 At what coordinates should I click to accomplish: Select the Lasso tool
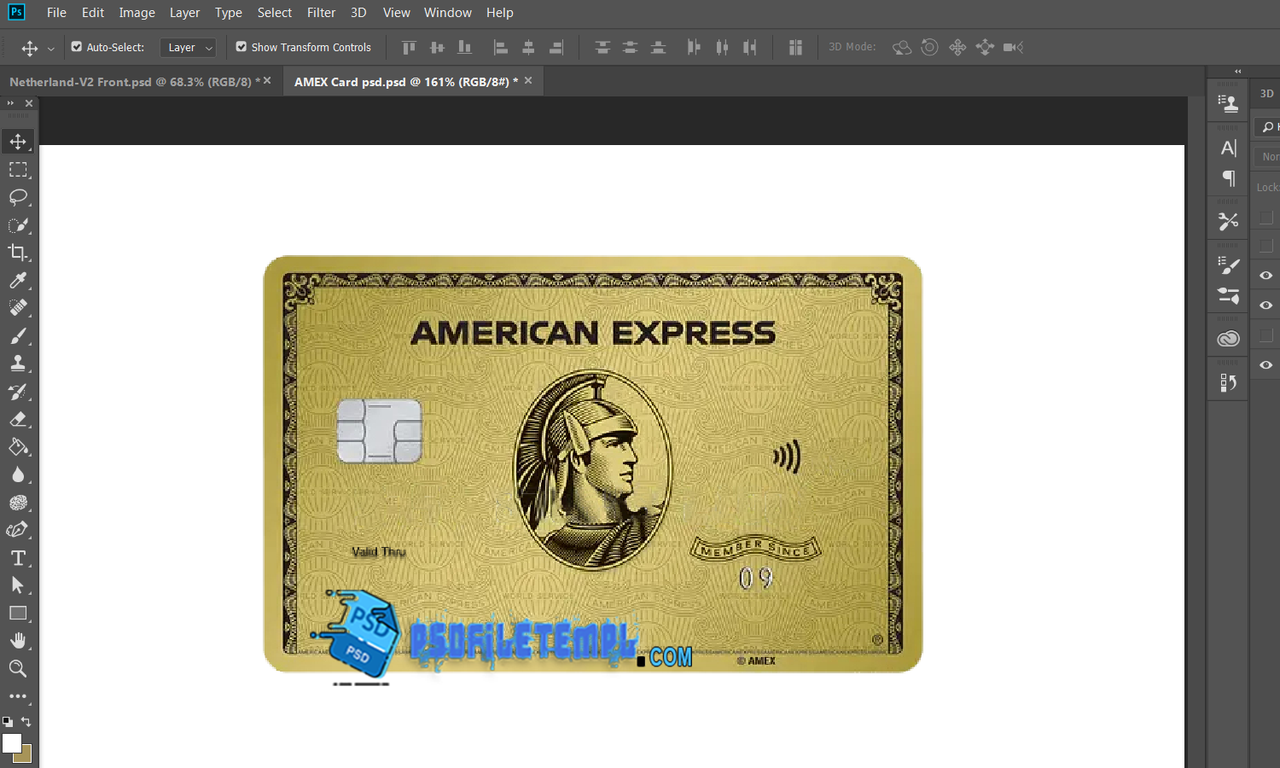[18, 197]
